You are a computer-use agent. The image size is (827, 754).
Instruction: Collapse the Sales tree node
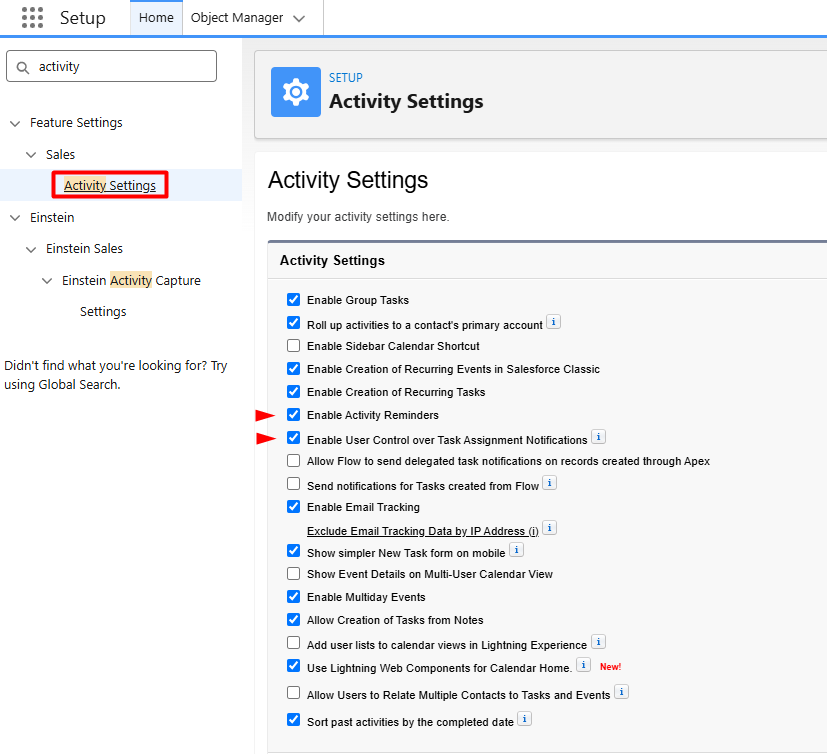(x=31, y=155)
